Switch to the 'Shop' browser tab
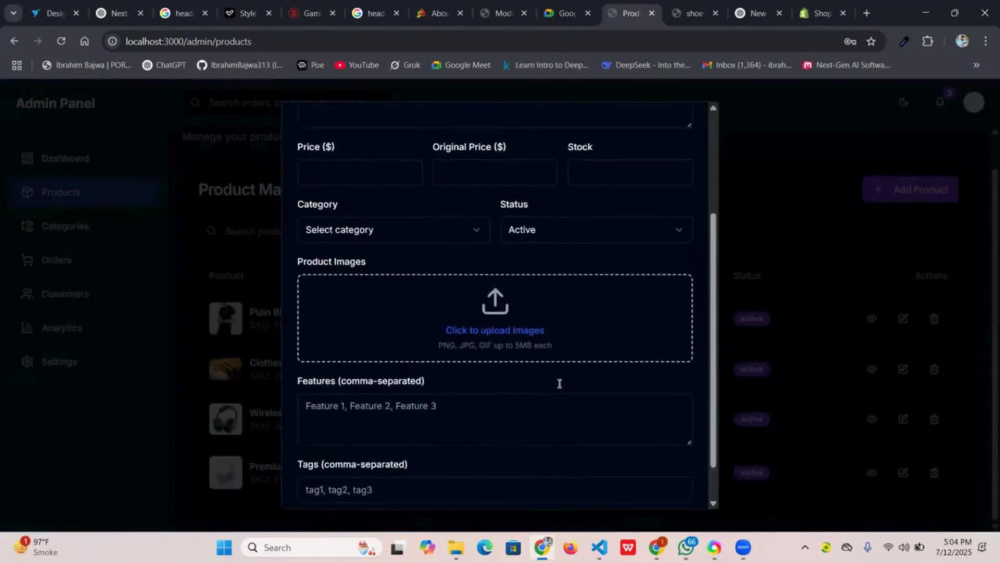1000x563 pixels. [822, 13]
